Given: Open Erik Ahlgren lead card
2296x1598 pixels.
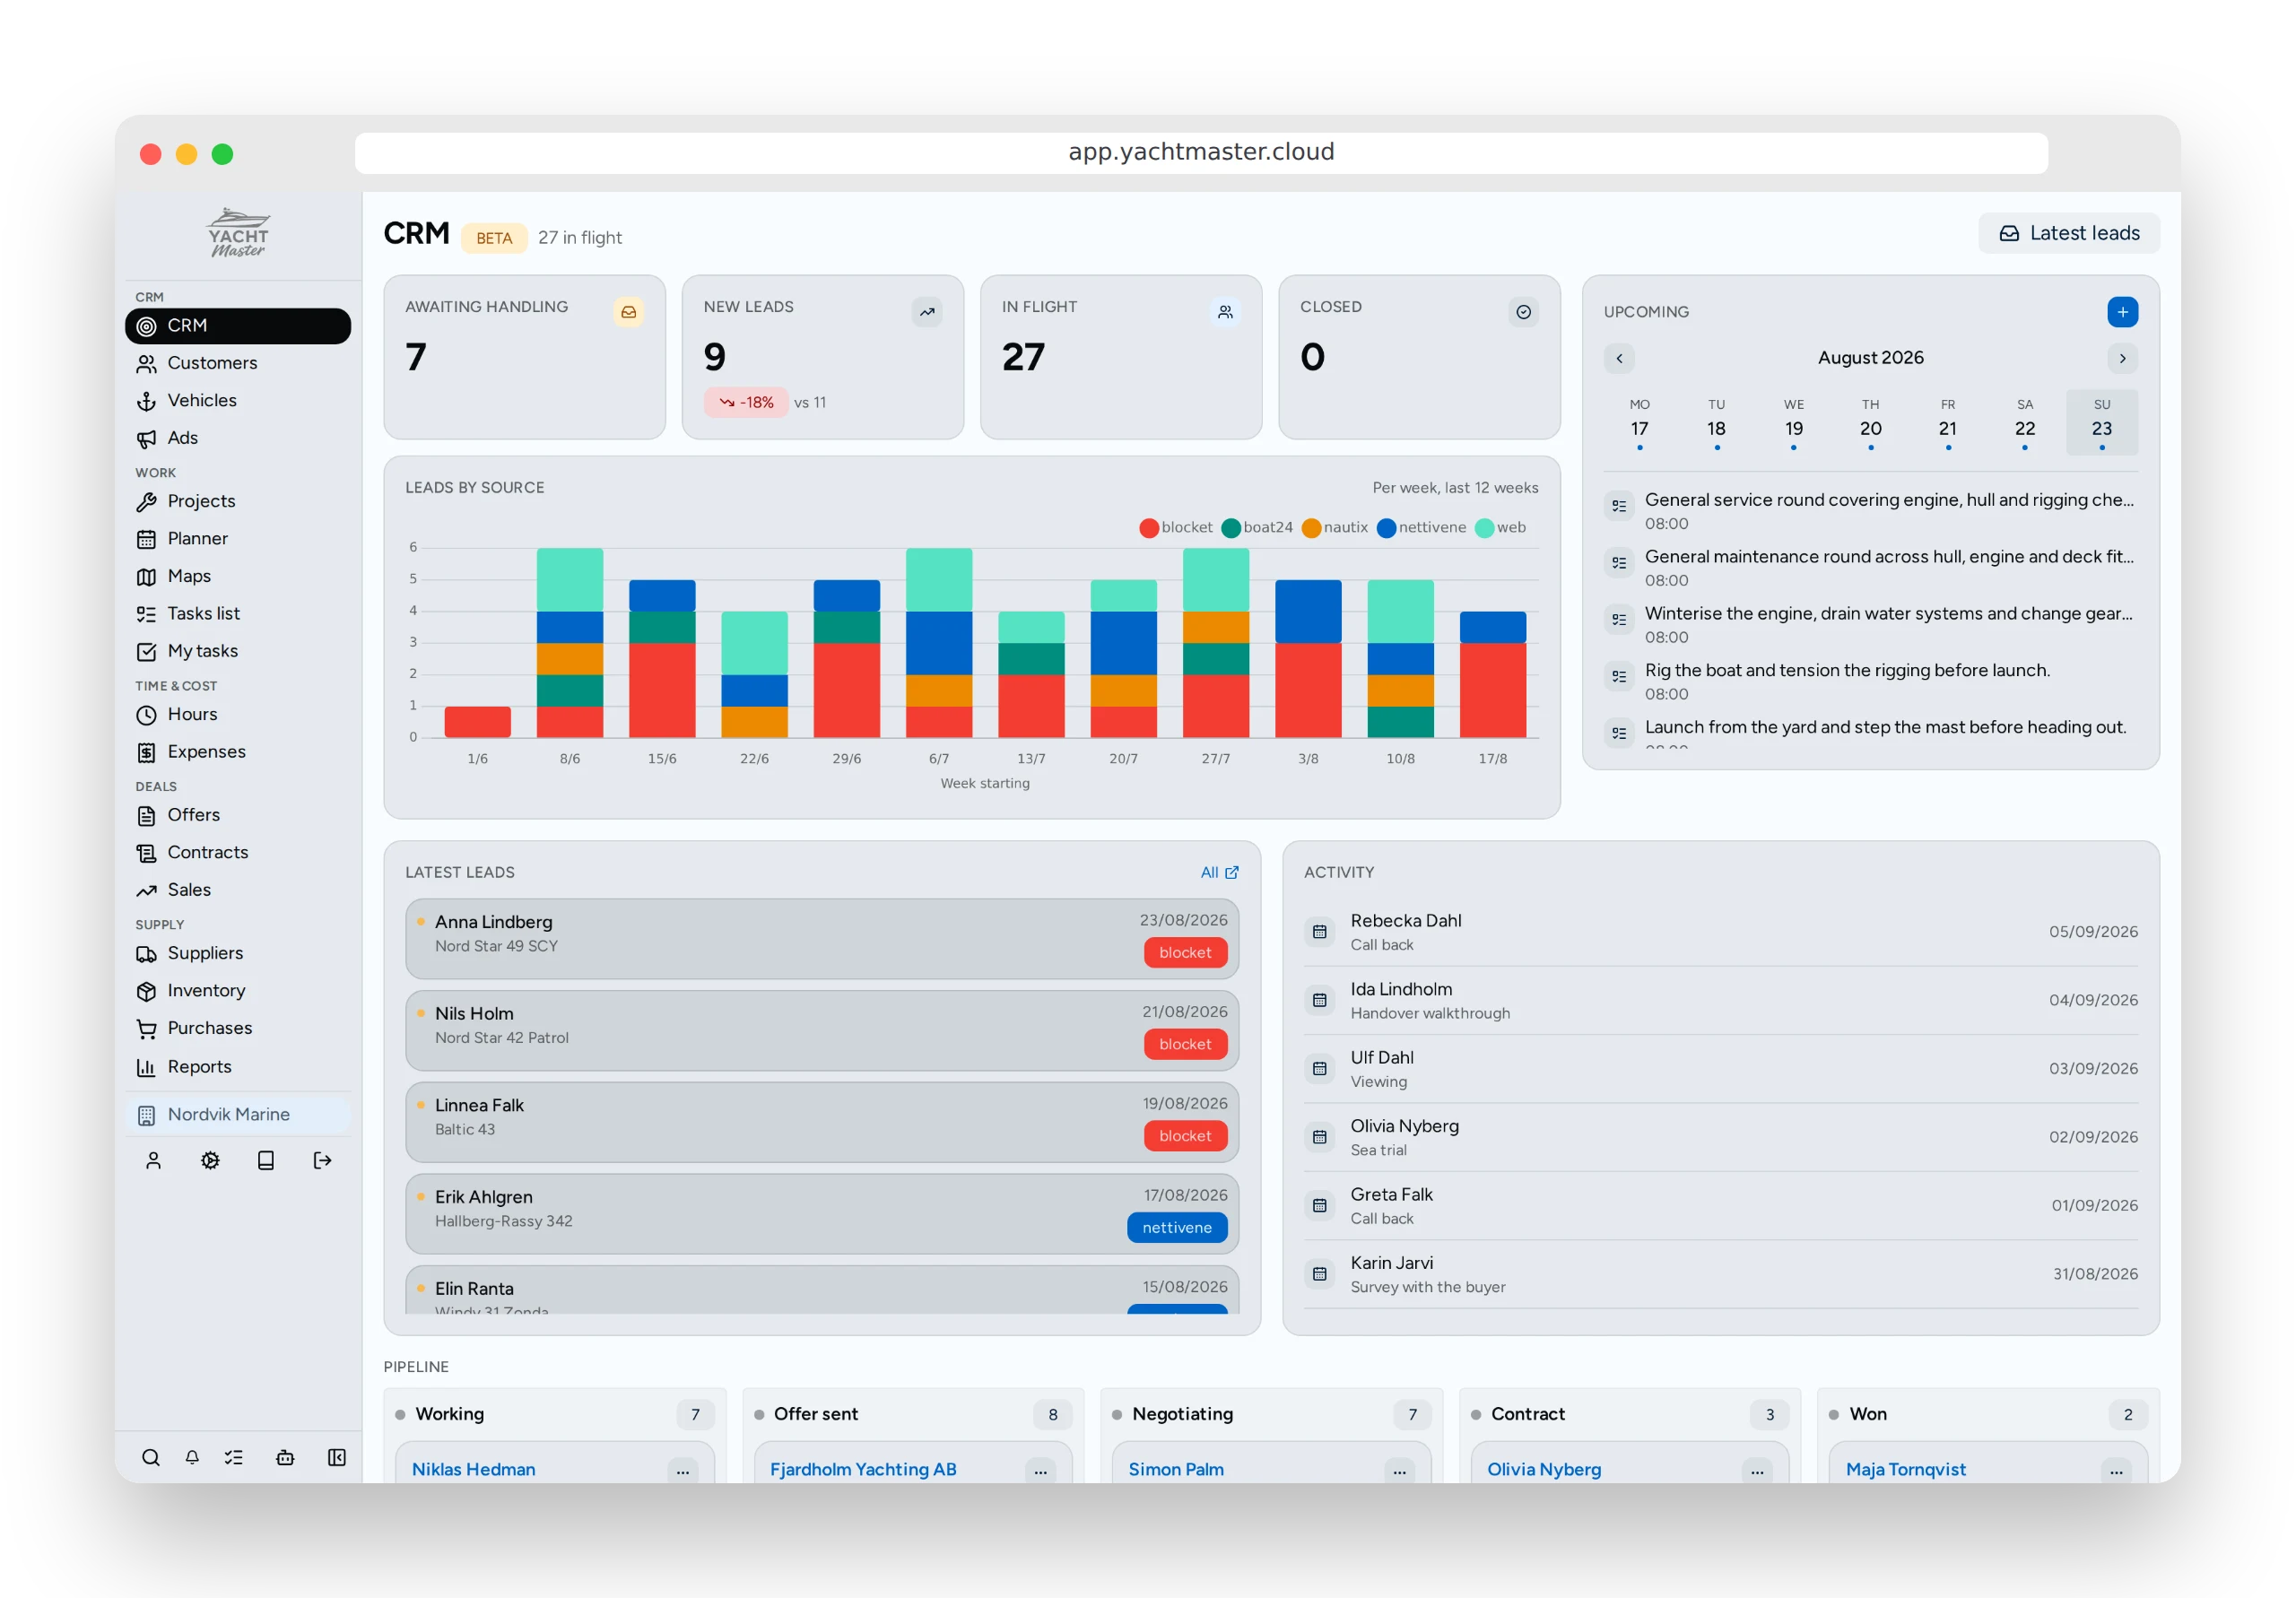Looking at the screenshot, I should pyautogui.click(x=821, y=1214).
